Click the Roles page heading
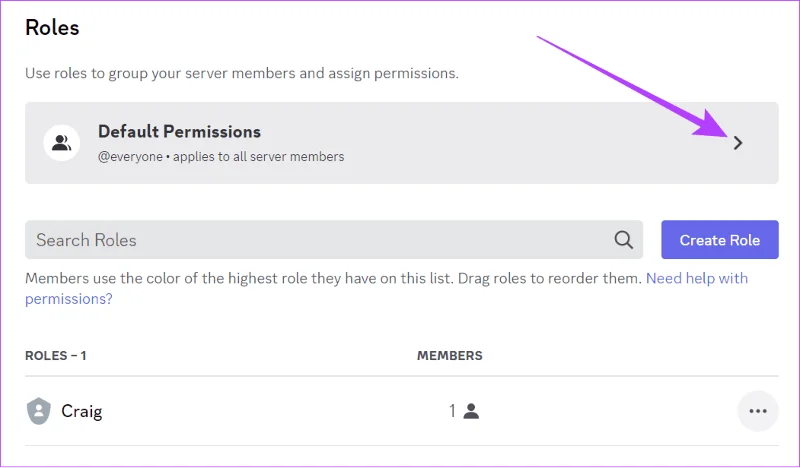Image resolution: width=800 pixels, height=468 pixels. 52,28
